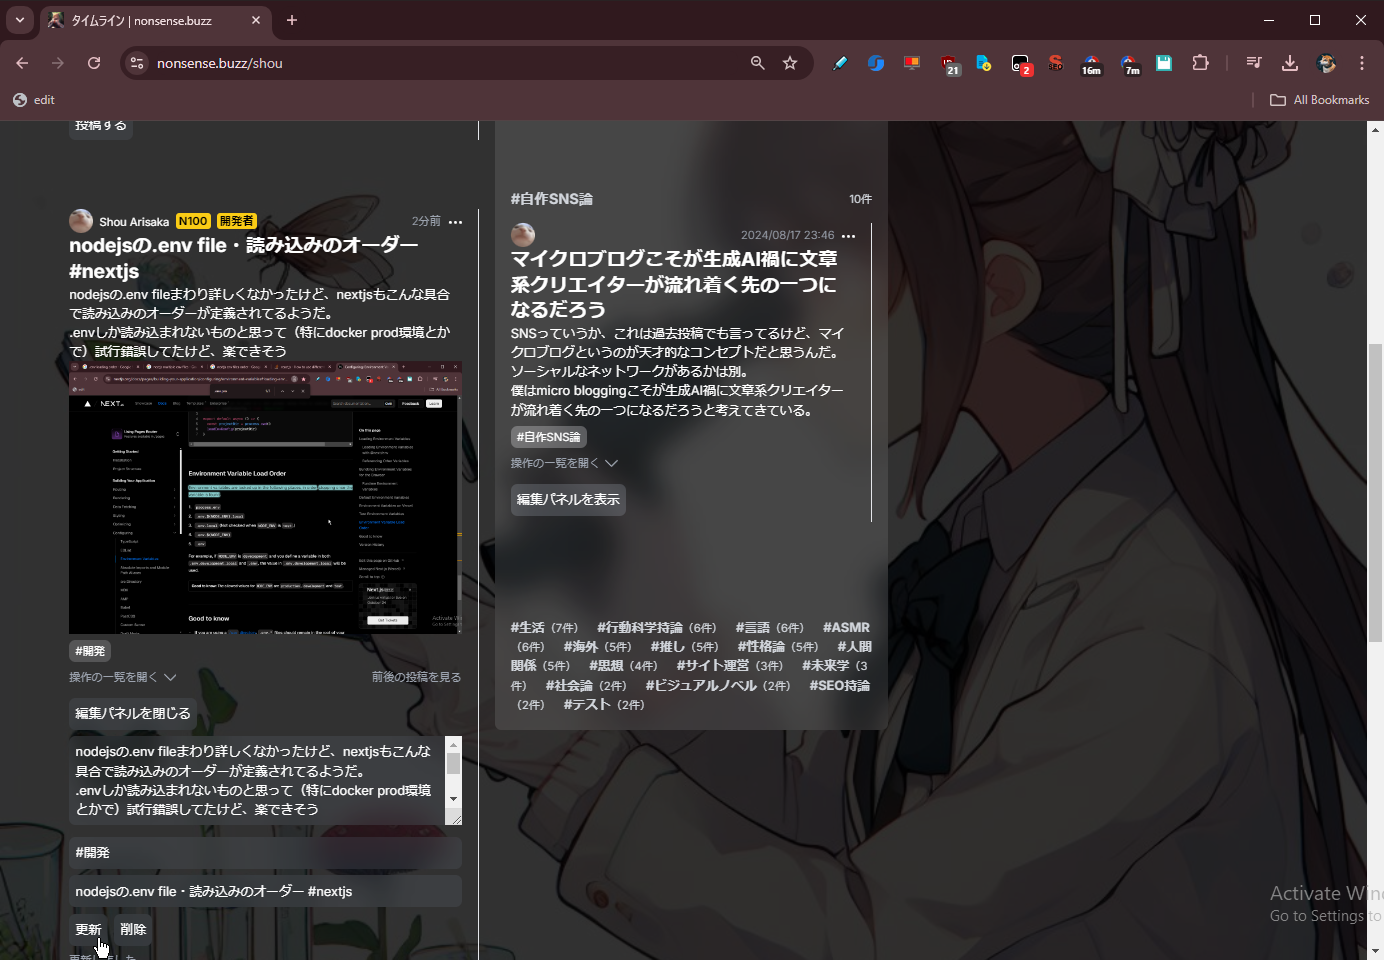
Task: Open the three-dot menu on microblog post
Action: 849,236
